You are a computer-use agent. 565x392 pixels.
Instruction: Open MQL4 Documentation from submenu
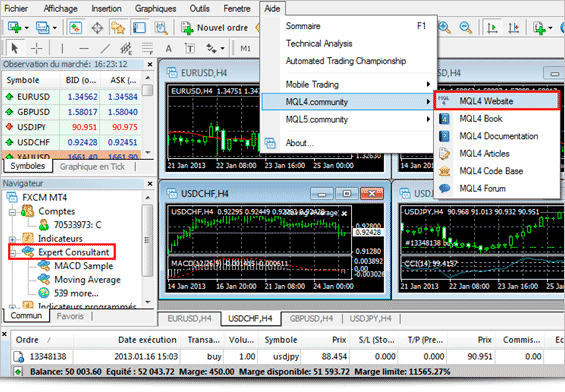(x=497, y=136)
